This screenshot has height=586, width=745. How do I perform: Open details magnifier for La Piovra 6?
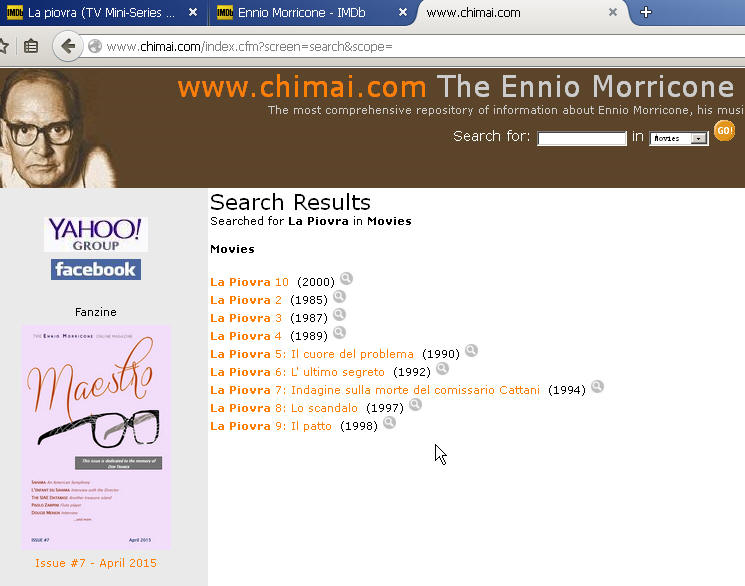coord(442,368)
